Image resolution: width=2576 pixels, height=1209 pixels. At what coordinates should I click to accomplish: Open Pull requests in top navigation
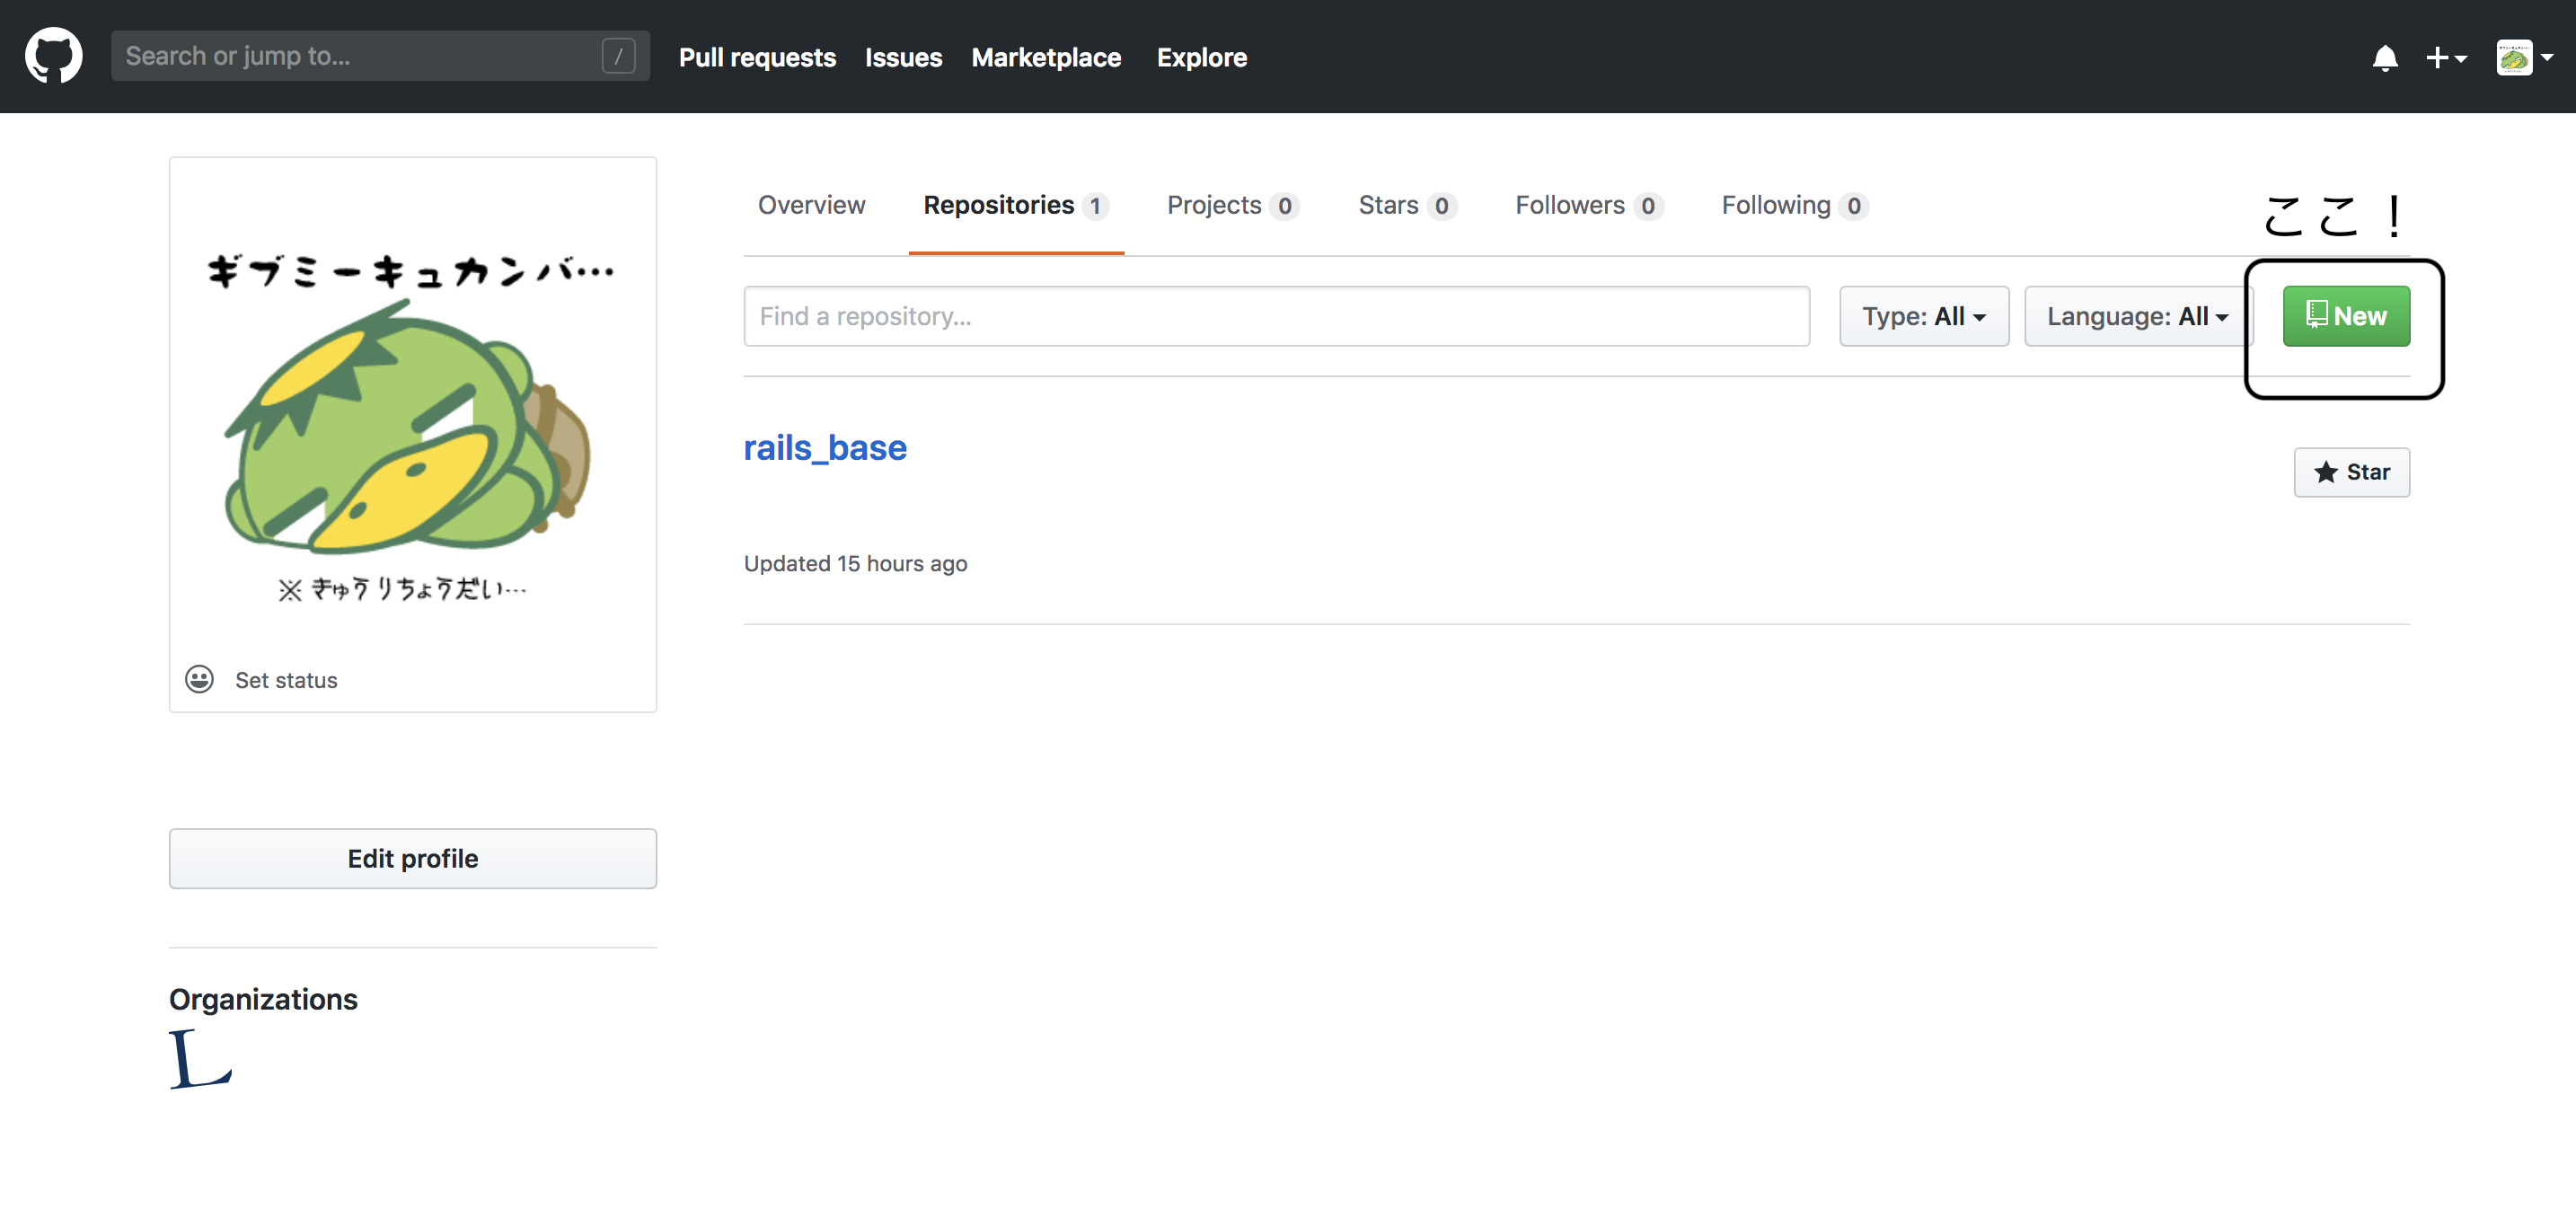pyautogui.click(x=757, y=57)
